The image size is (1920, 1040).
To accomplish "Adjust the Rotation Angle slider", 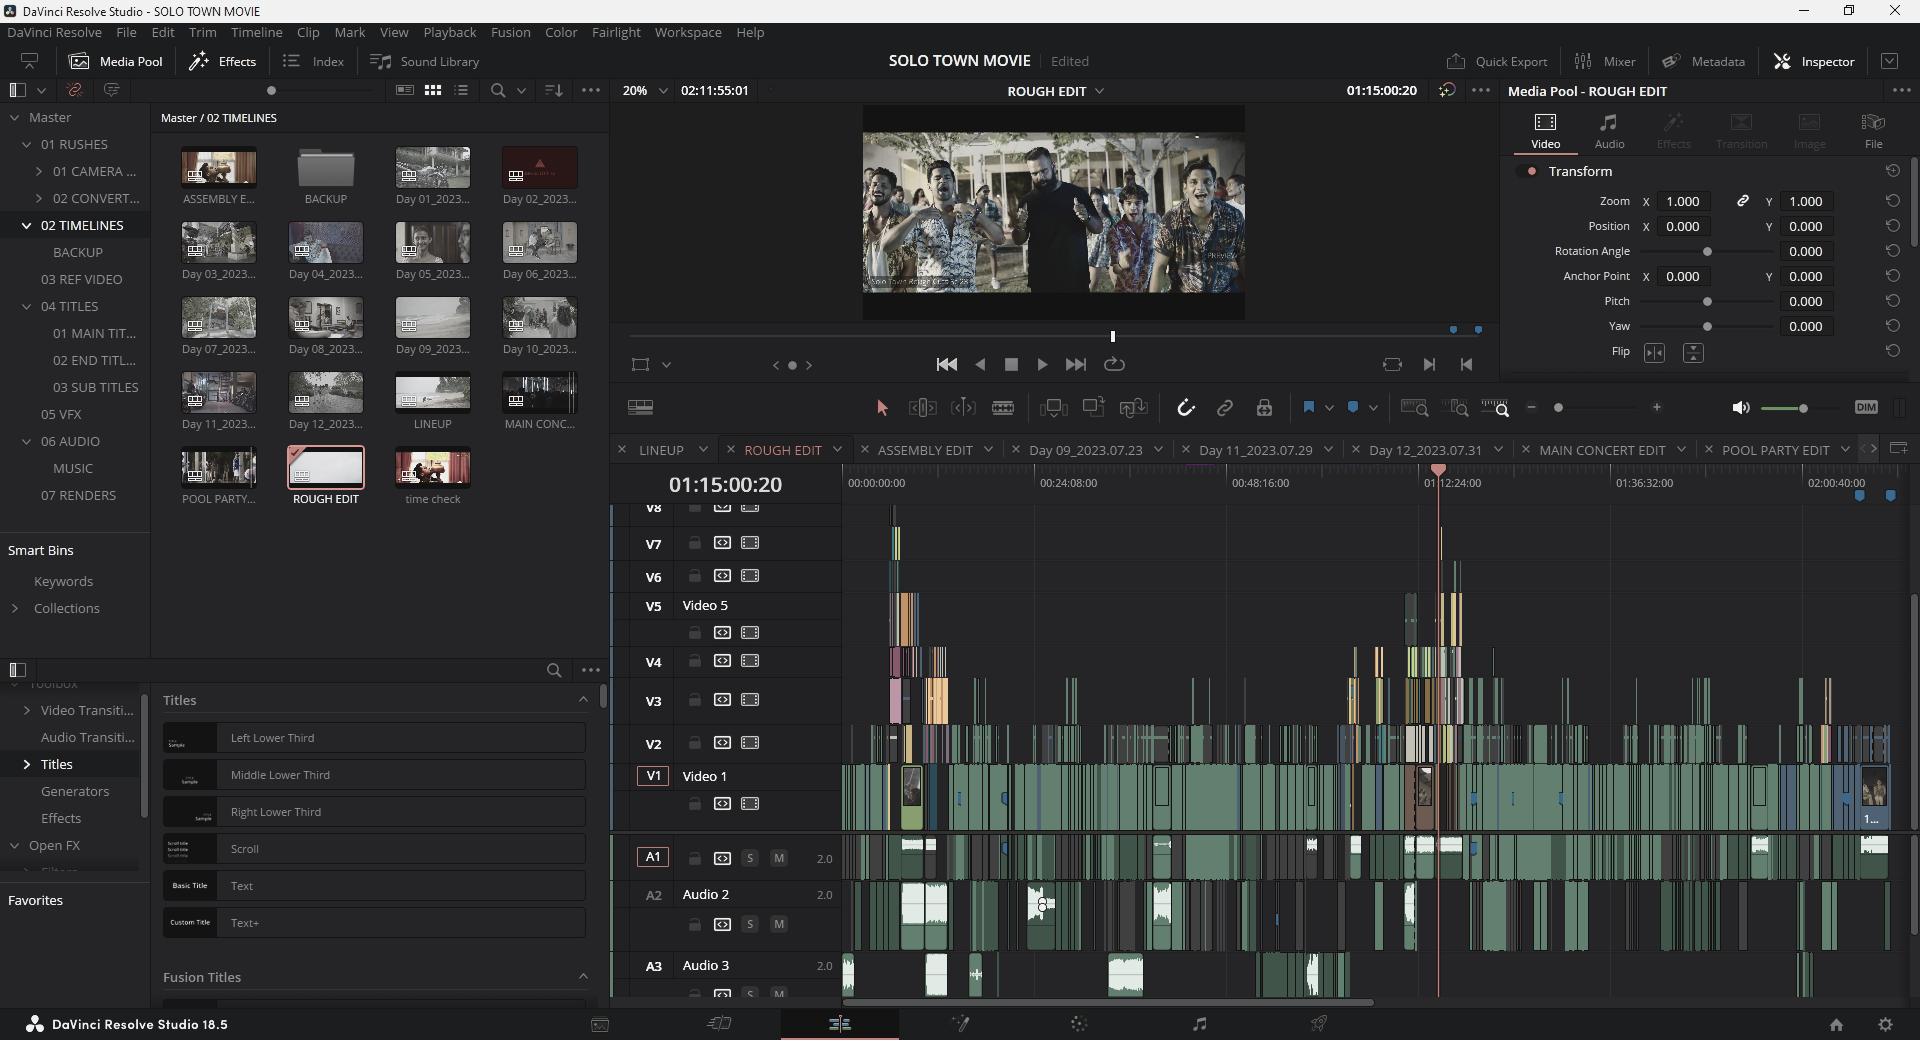I will pyautogui.click(x=1707, y=252).
